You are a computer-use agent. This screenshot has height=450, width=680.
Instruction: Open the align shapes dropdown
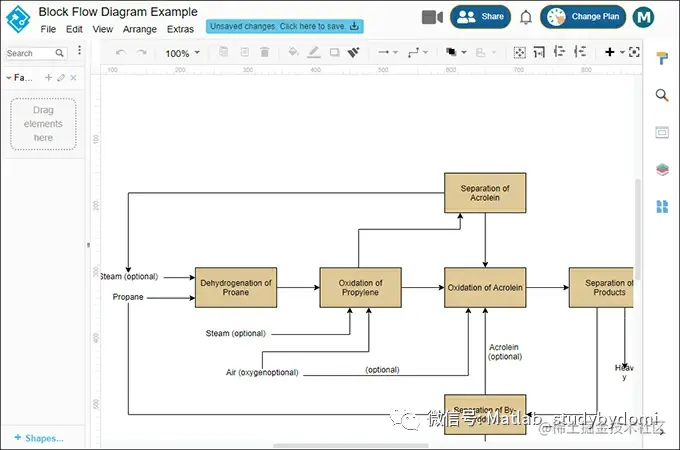coord(486,53)
